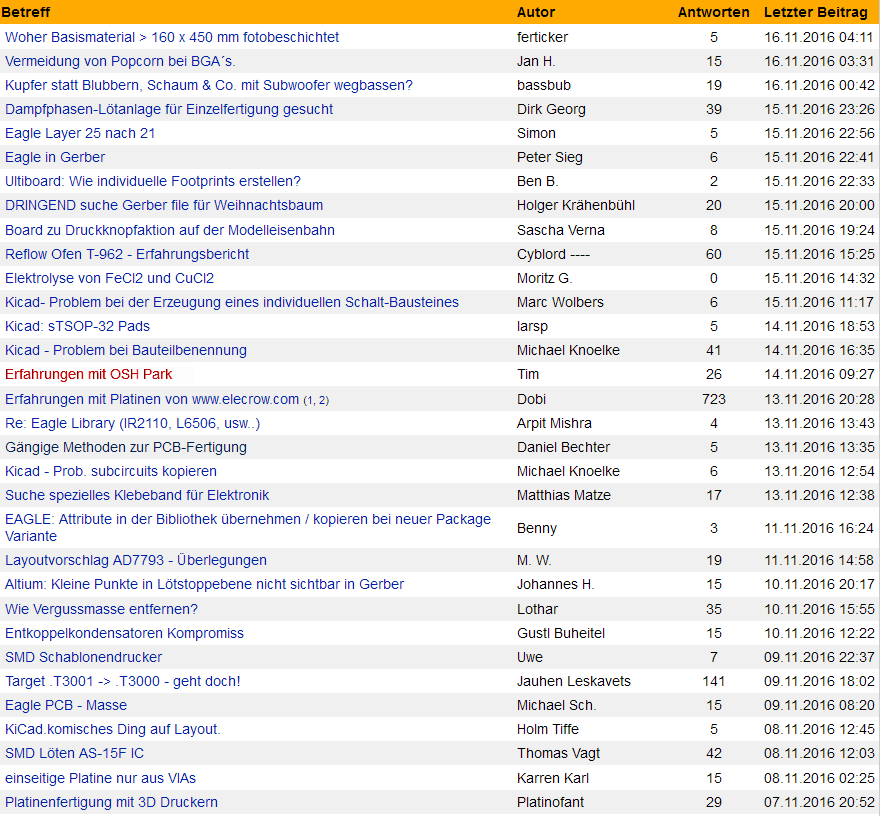Open 'Gängige Methoden zur PCB-Fertigung' thread
The height and width of the screenshot is (816, 883).
[126, 447]
